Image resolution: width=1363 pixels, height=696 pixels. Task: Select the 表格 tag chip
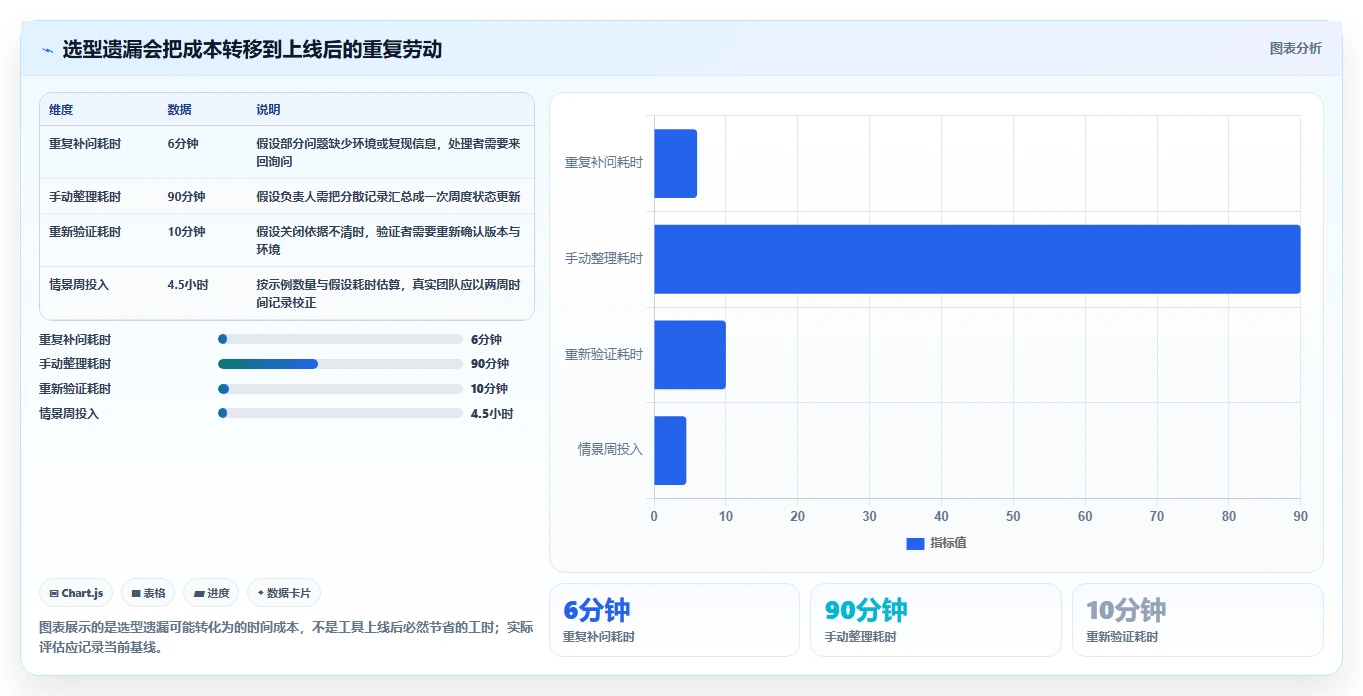point(148,593)
